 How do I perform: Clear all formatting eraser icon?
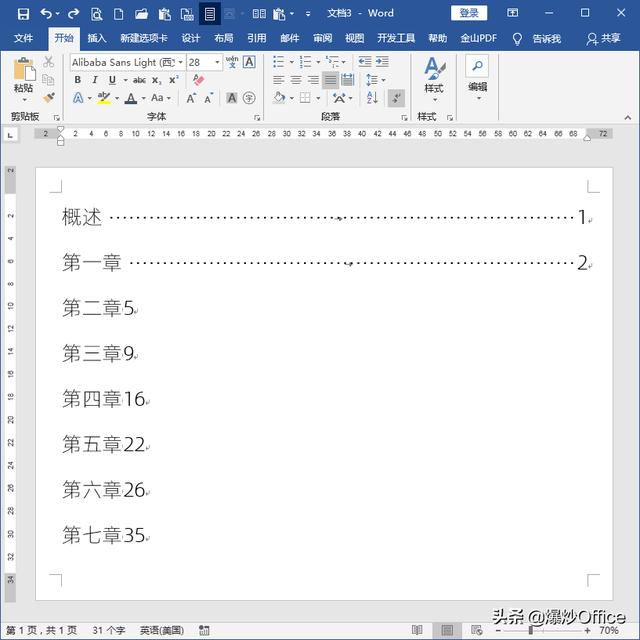(198, 80)
